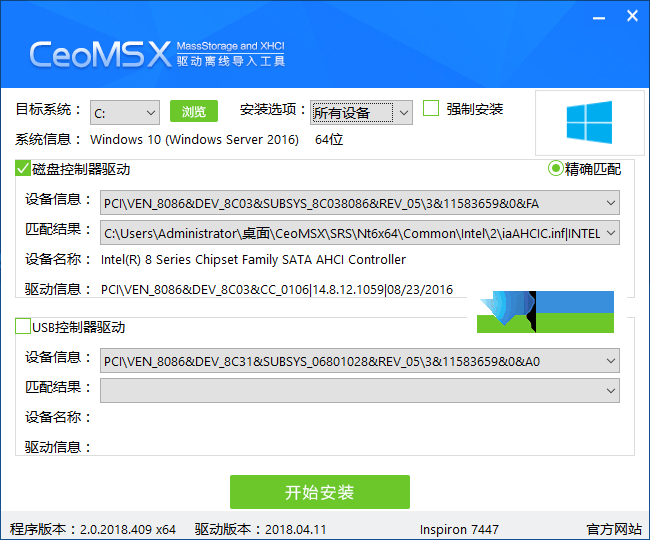Expand disk controller 匹配结果 dropdown
Screen dimensions: 650x540
click(360, 233)
